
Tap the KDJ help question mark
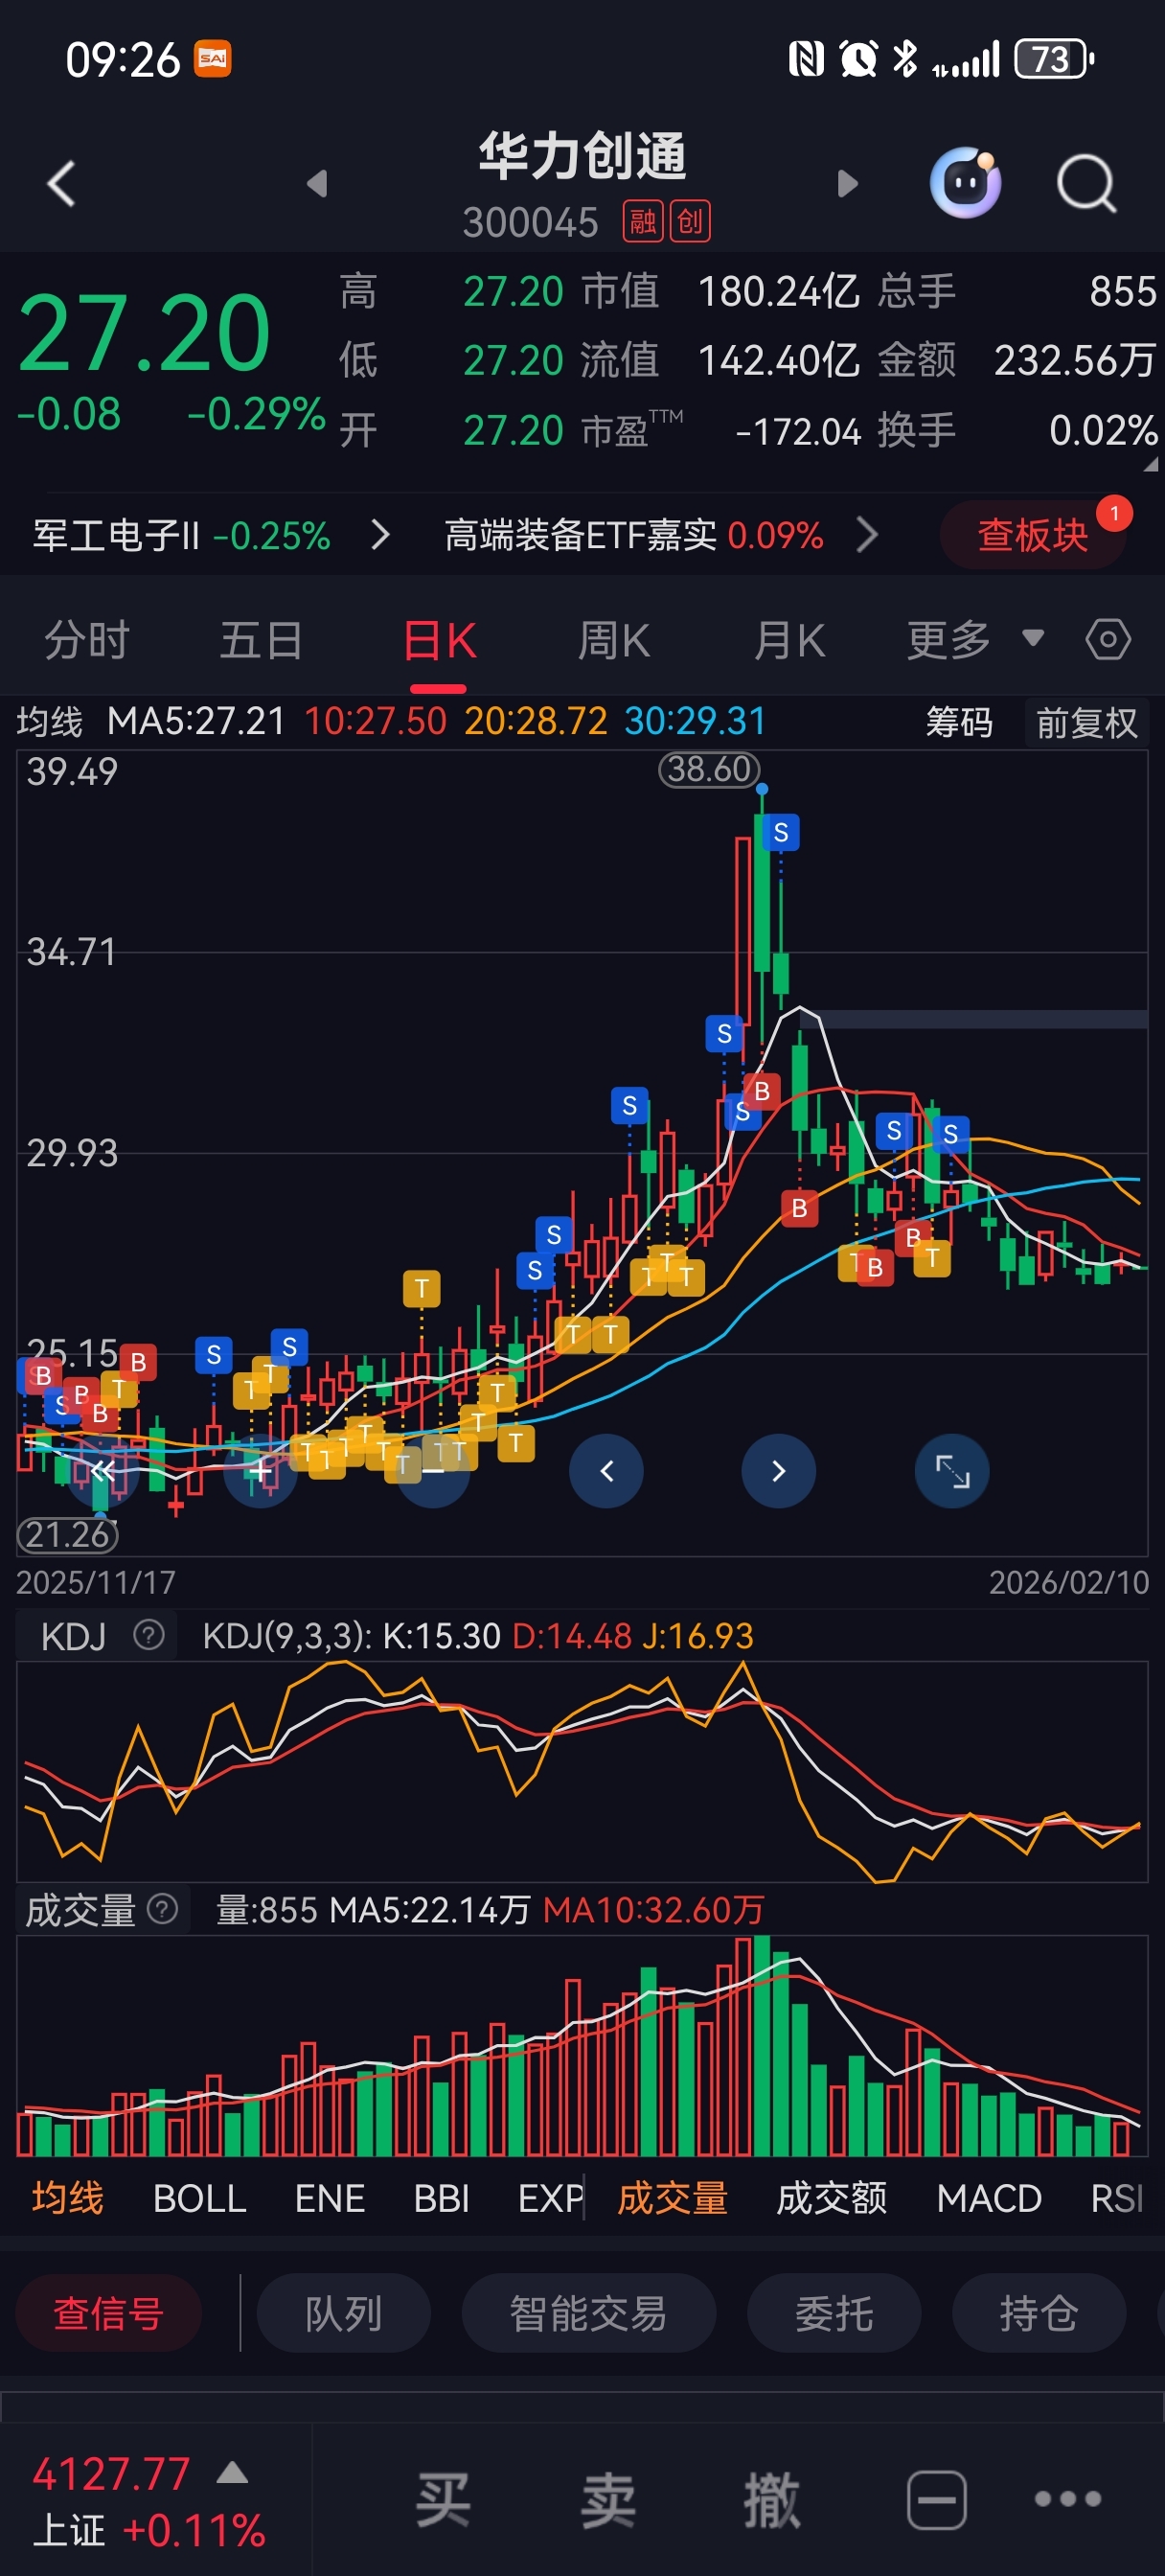(x=149, y=1636)
